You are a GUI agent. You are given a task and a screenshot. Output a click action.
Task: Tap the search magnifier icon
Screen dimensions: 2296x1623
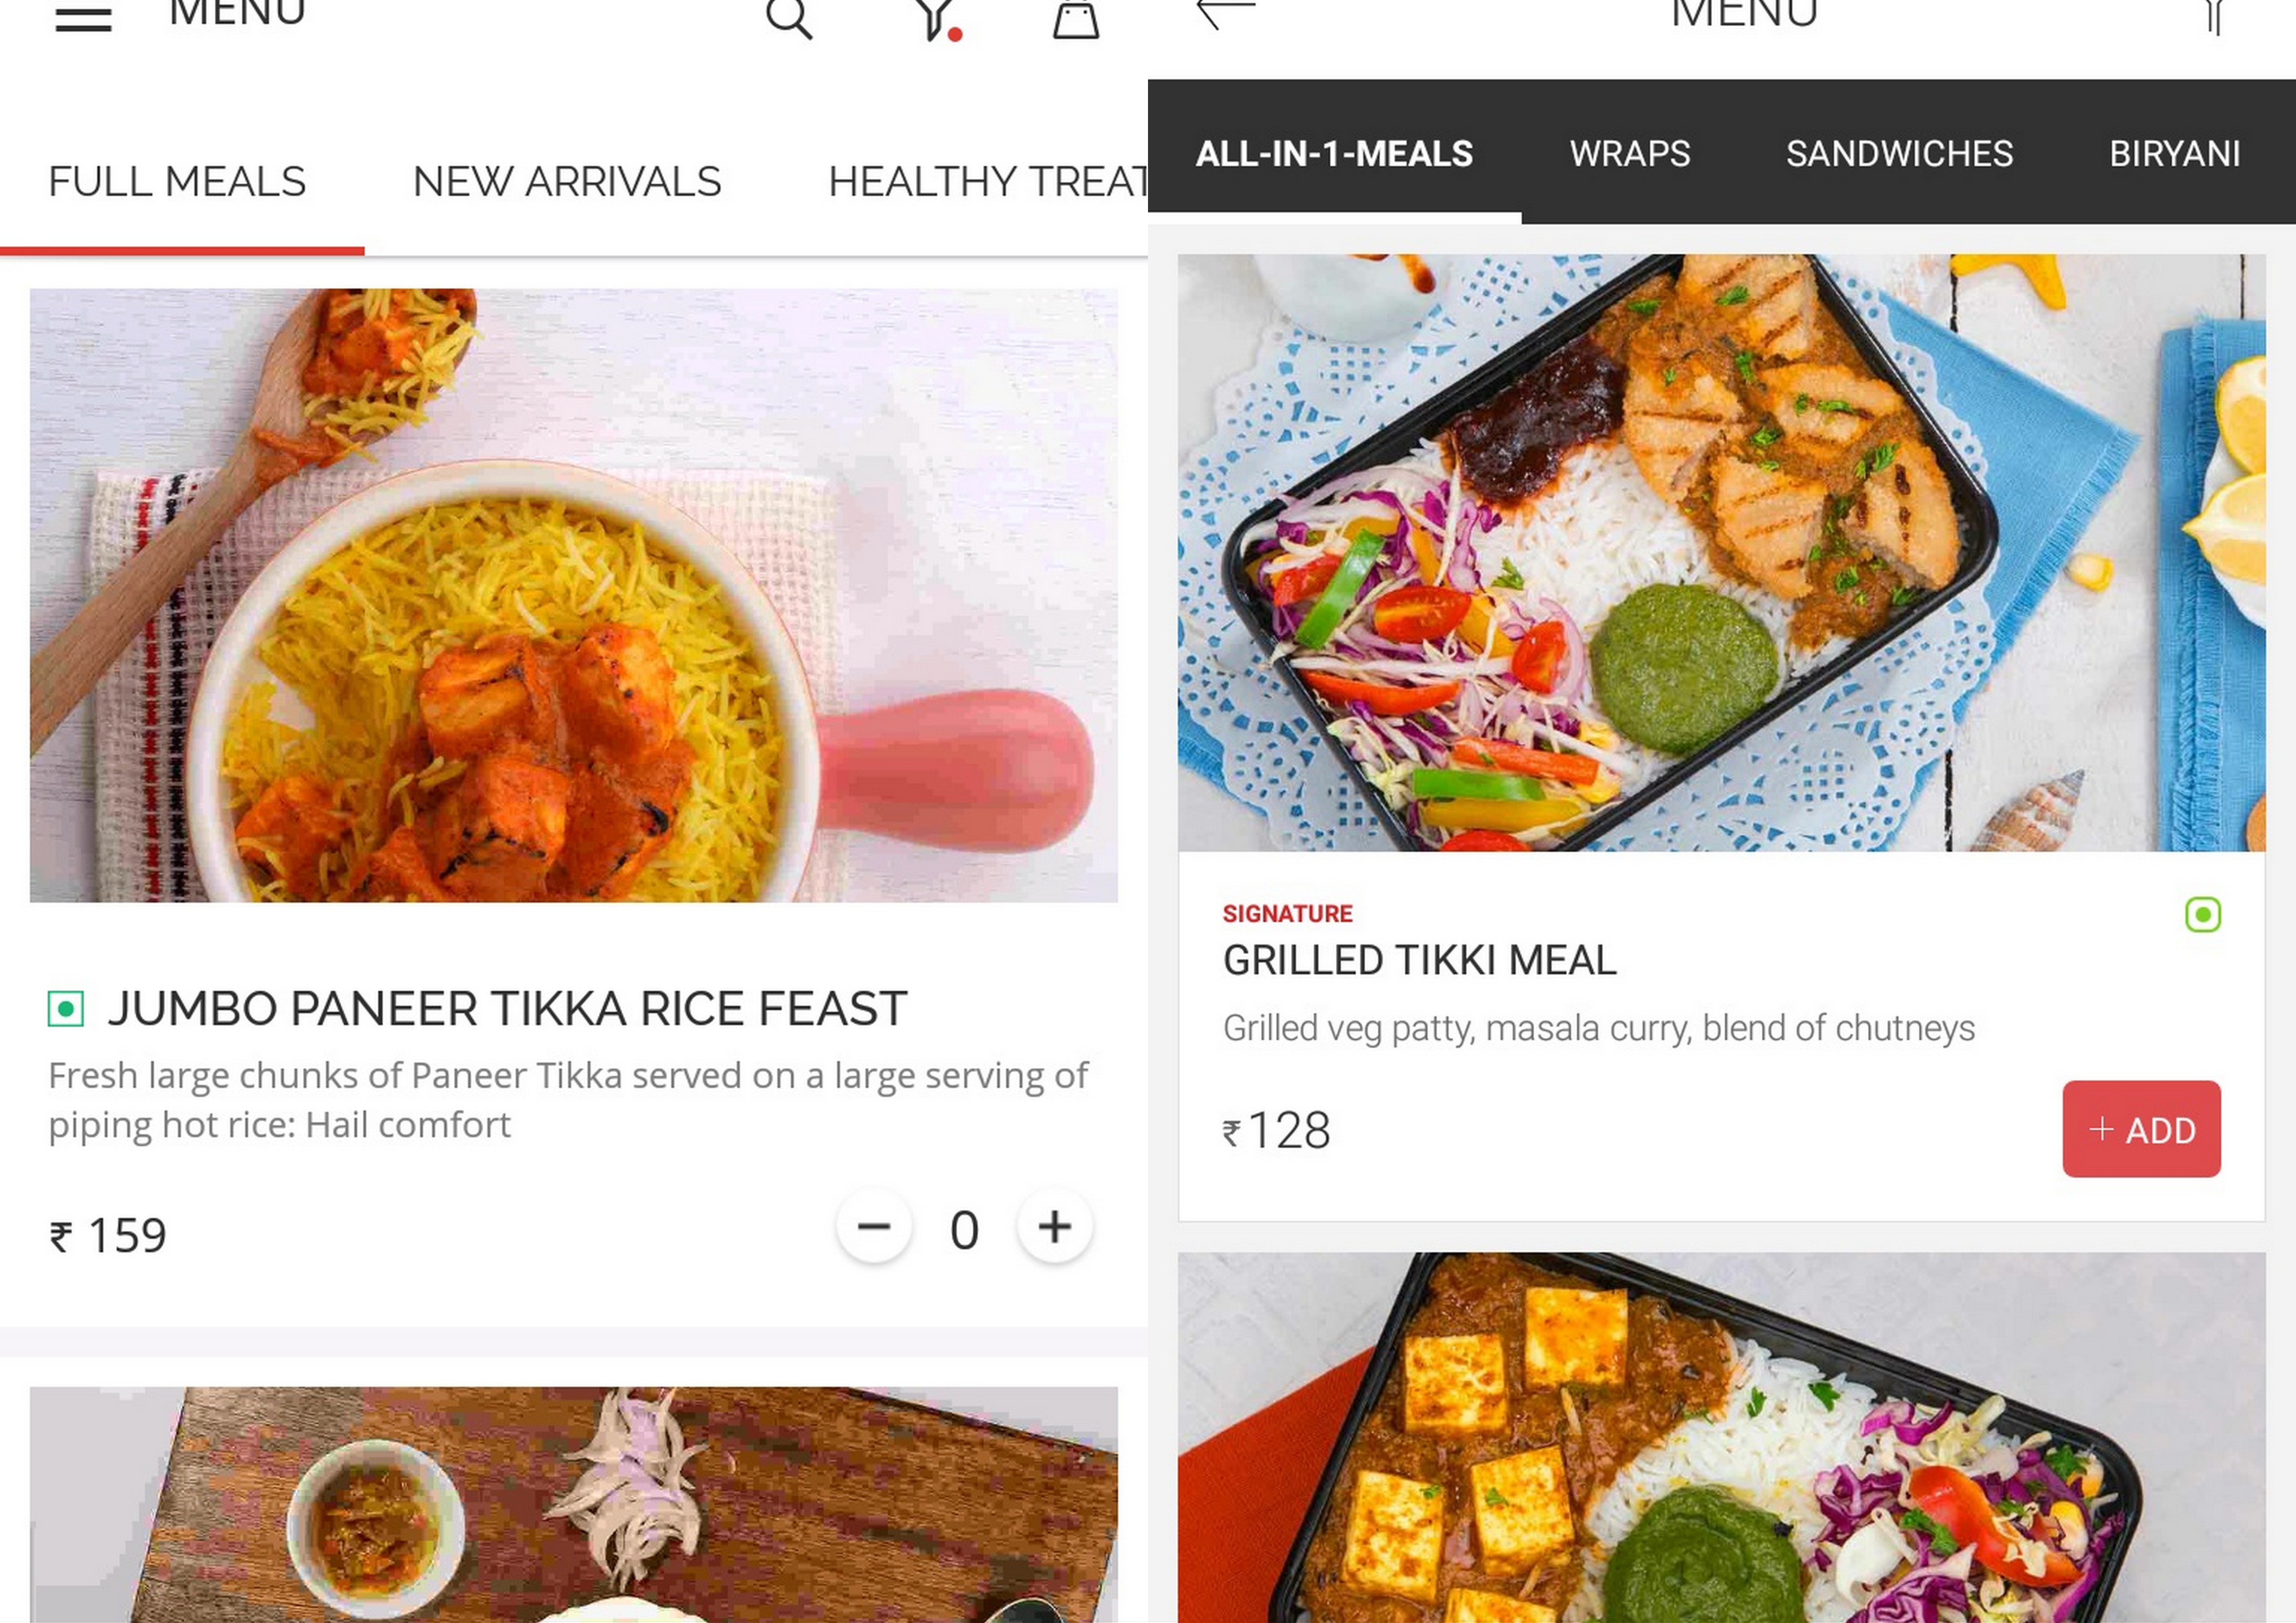point(789,19)
